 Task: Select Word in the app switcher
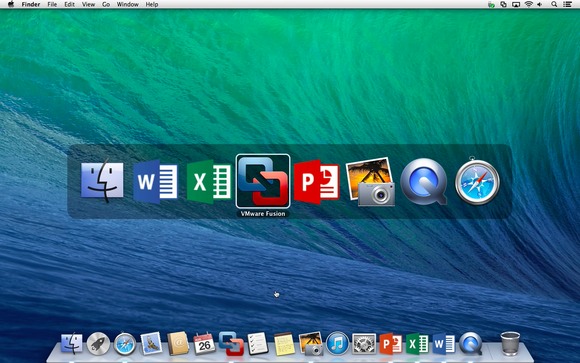click(x=155, y=181)
